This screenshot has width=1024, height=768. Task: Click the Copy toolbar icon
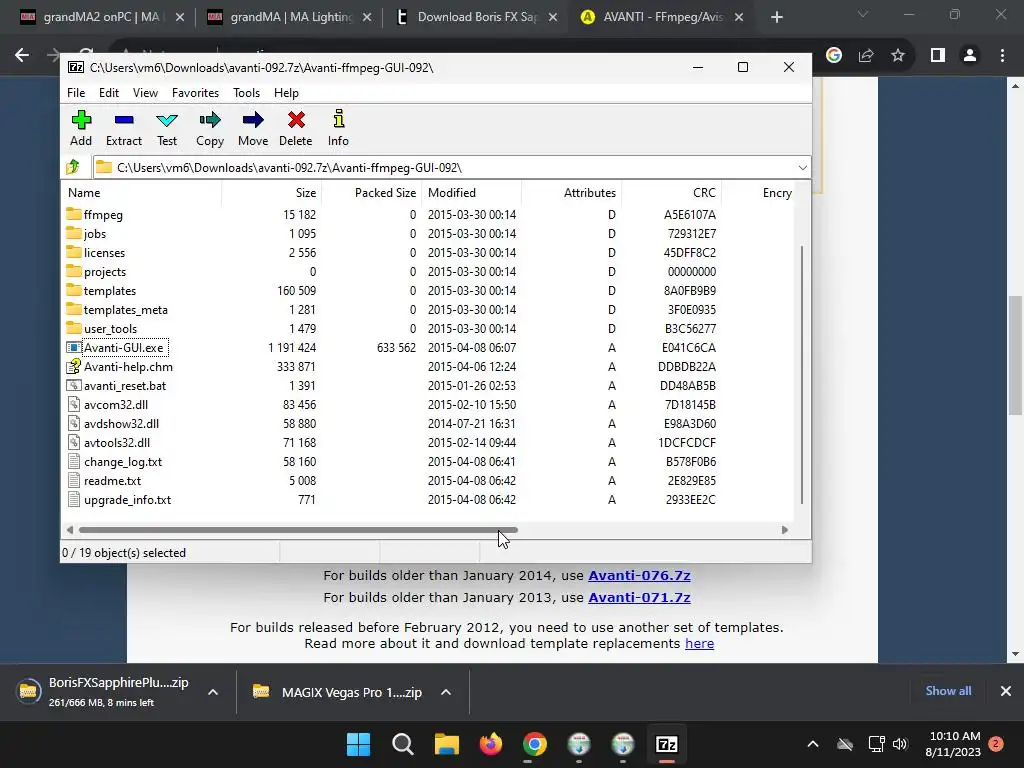[x=210, y=120]
